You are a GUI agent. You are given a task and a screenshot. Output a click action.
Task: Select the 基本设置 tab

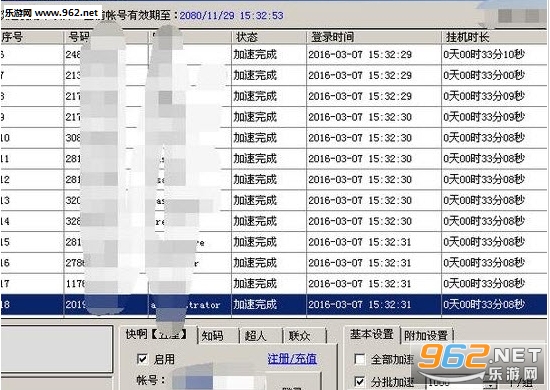pyautogui.click(x=371, y=334)
